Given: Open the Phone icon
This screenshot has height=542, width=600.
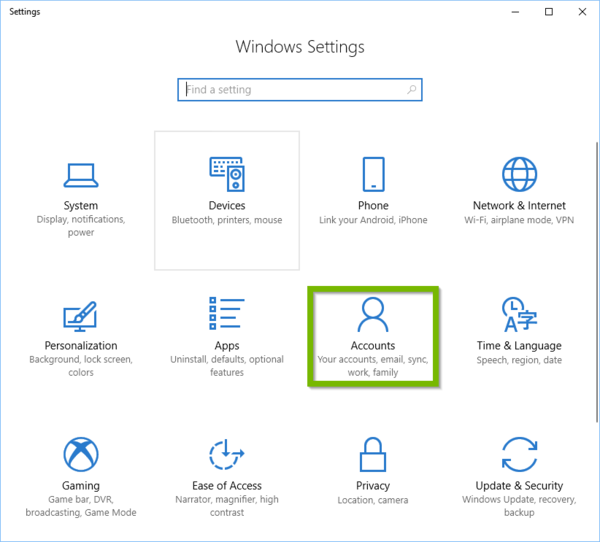Looking at the screenshot, I should coord(373,174).
